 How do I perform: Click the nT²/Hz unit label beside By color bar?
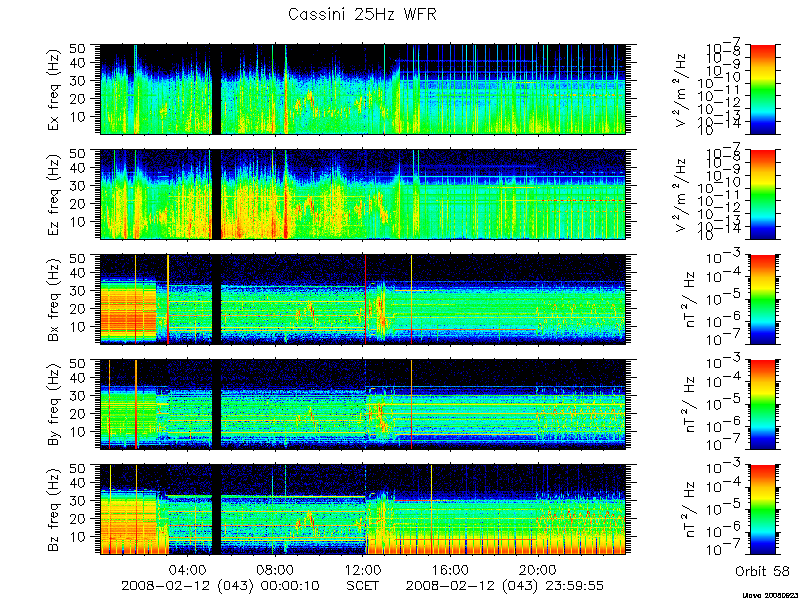(x=688, y=405)
